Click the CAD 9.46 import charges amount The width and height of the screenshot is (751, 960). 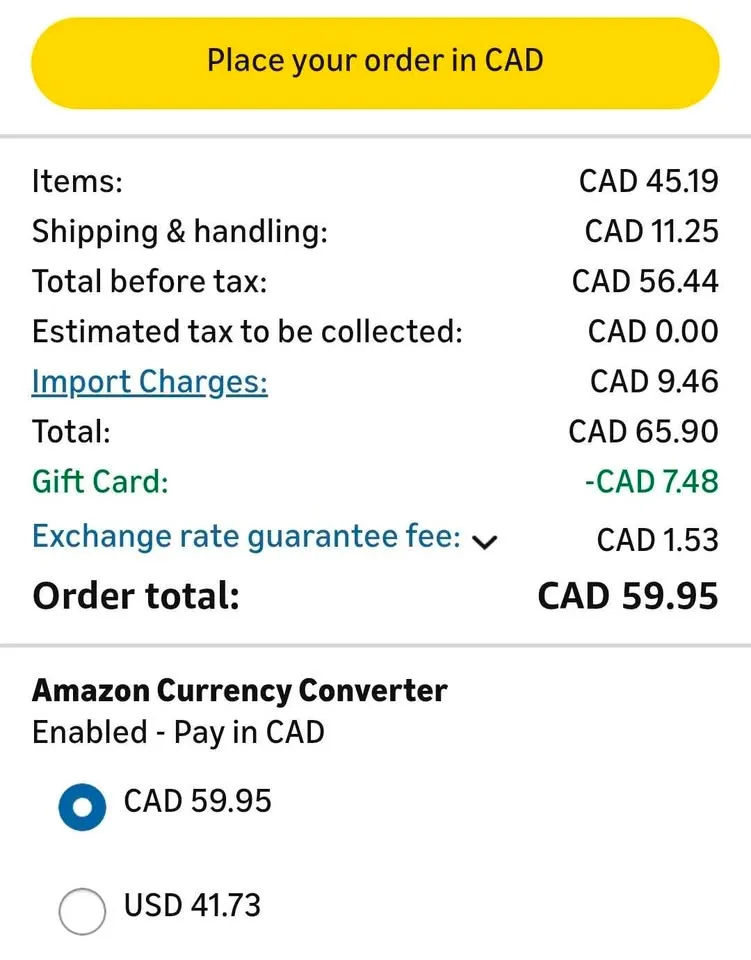(x=654, y=382)
